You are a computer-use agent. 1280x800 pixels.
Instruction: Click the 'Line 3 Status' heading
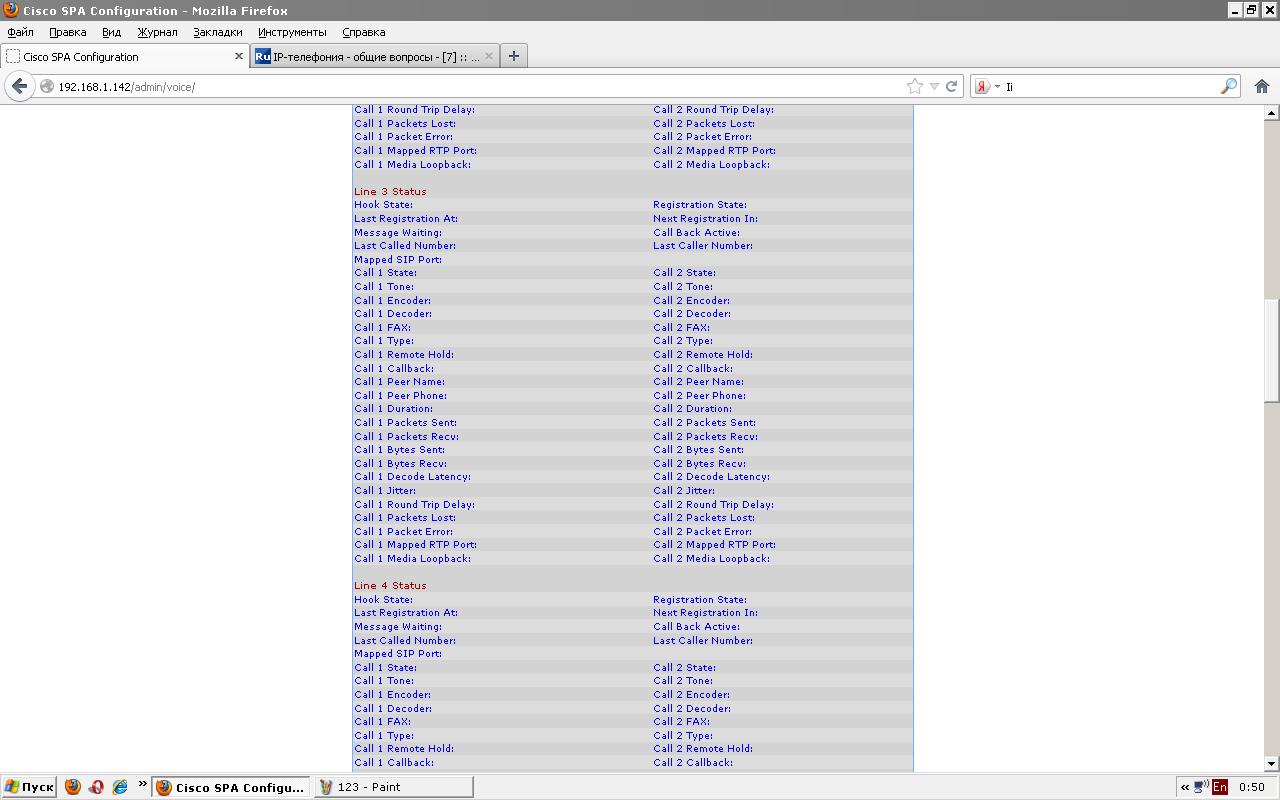click(x=390, y=191)
